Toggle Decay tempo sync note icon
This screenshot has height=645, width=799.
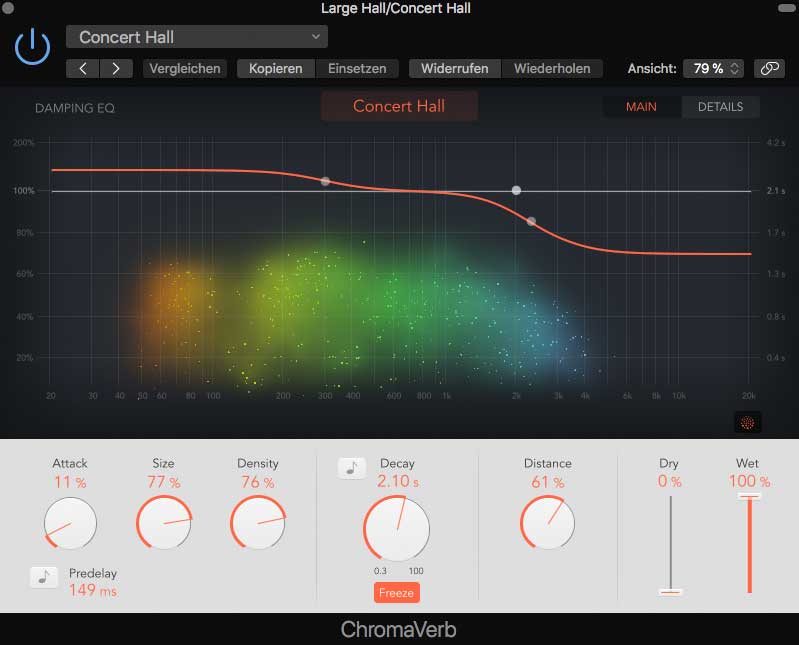[x=351, y=467]
